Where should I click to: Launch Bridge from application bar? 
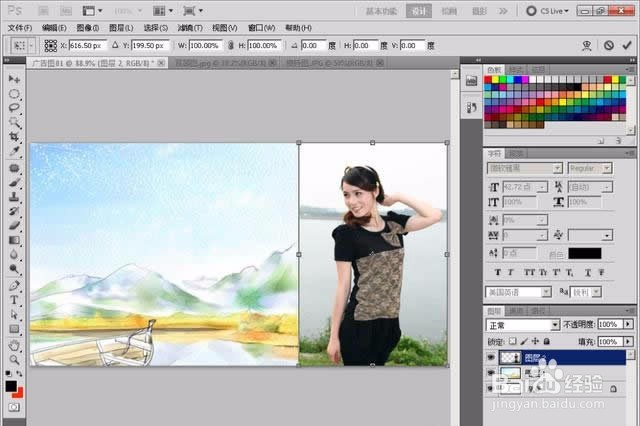click(43, 11)
